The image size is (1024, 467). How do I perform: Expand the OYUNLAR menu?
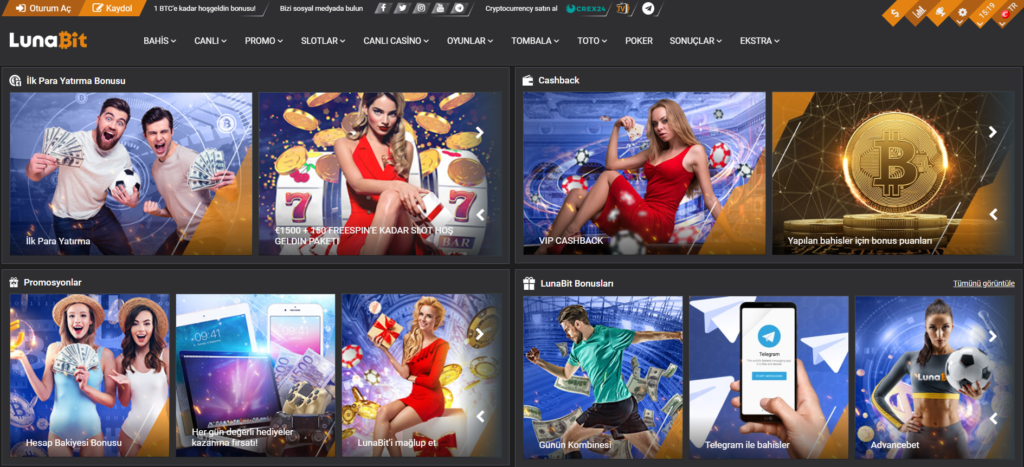coord(470,40)
